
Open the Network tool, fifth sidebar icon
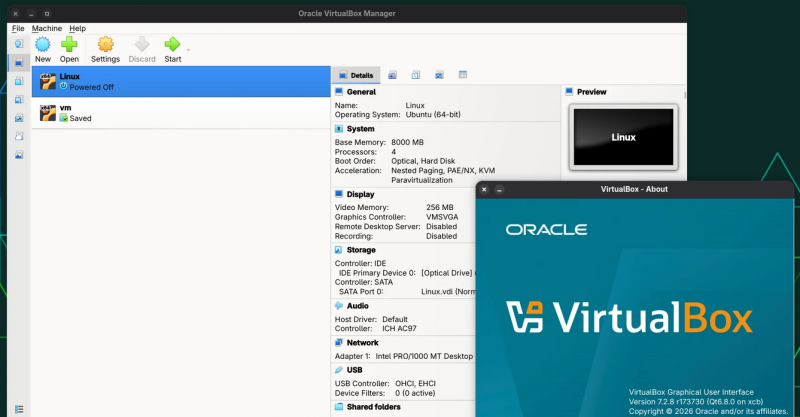19,118
